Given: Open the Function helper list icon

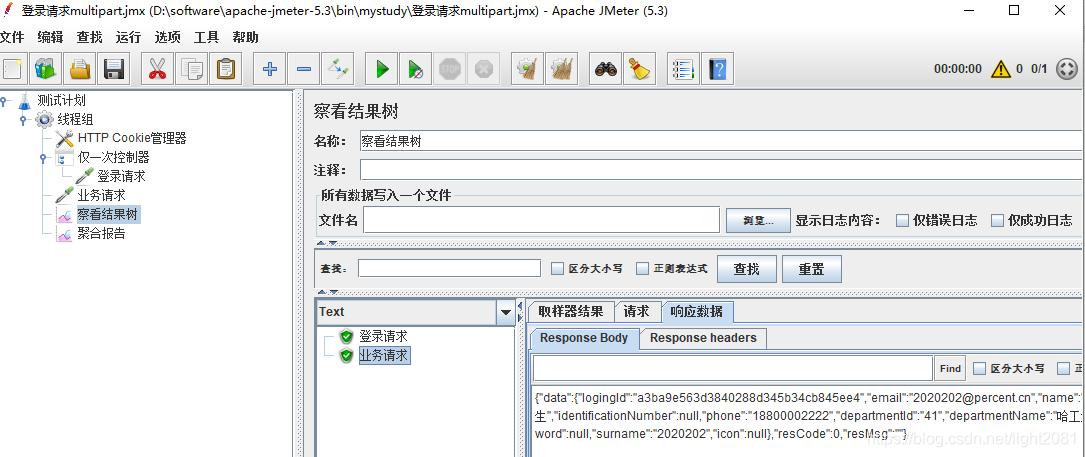Looking at the screenshot, I should [x=684, y=69].
